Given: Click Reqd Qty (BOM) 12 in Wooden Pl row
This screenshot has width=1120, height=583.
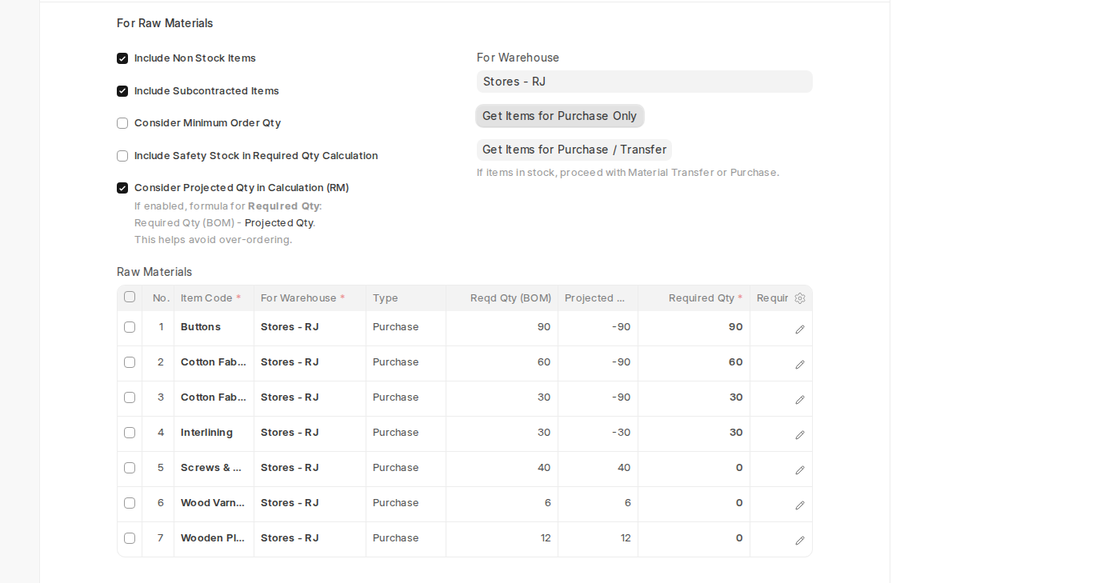Looking at the screenshot, I should pyautogui.click(x=502, y=538).
